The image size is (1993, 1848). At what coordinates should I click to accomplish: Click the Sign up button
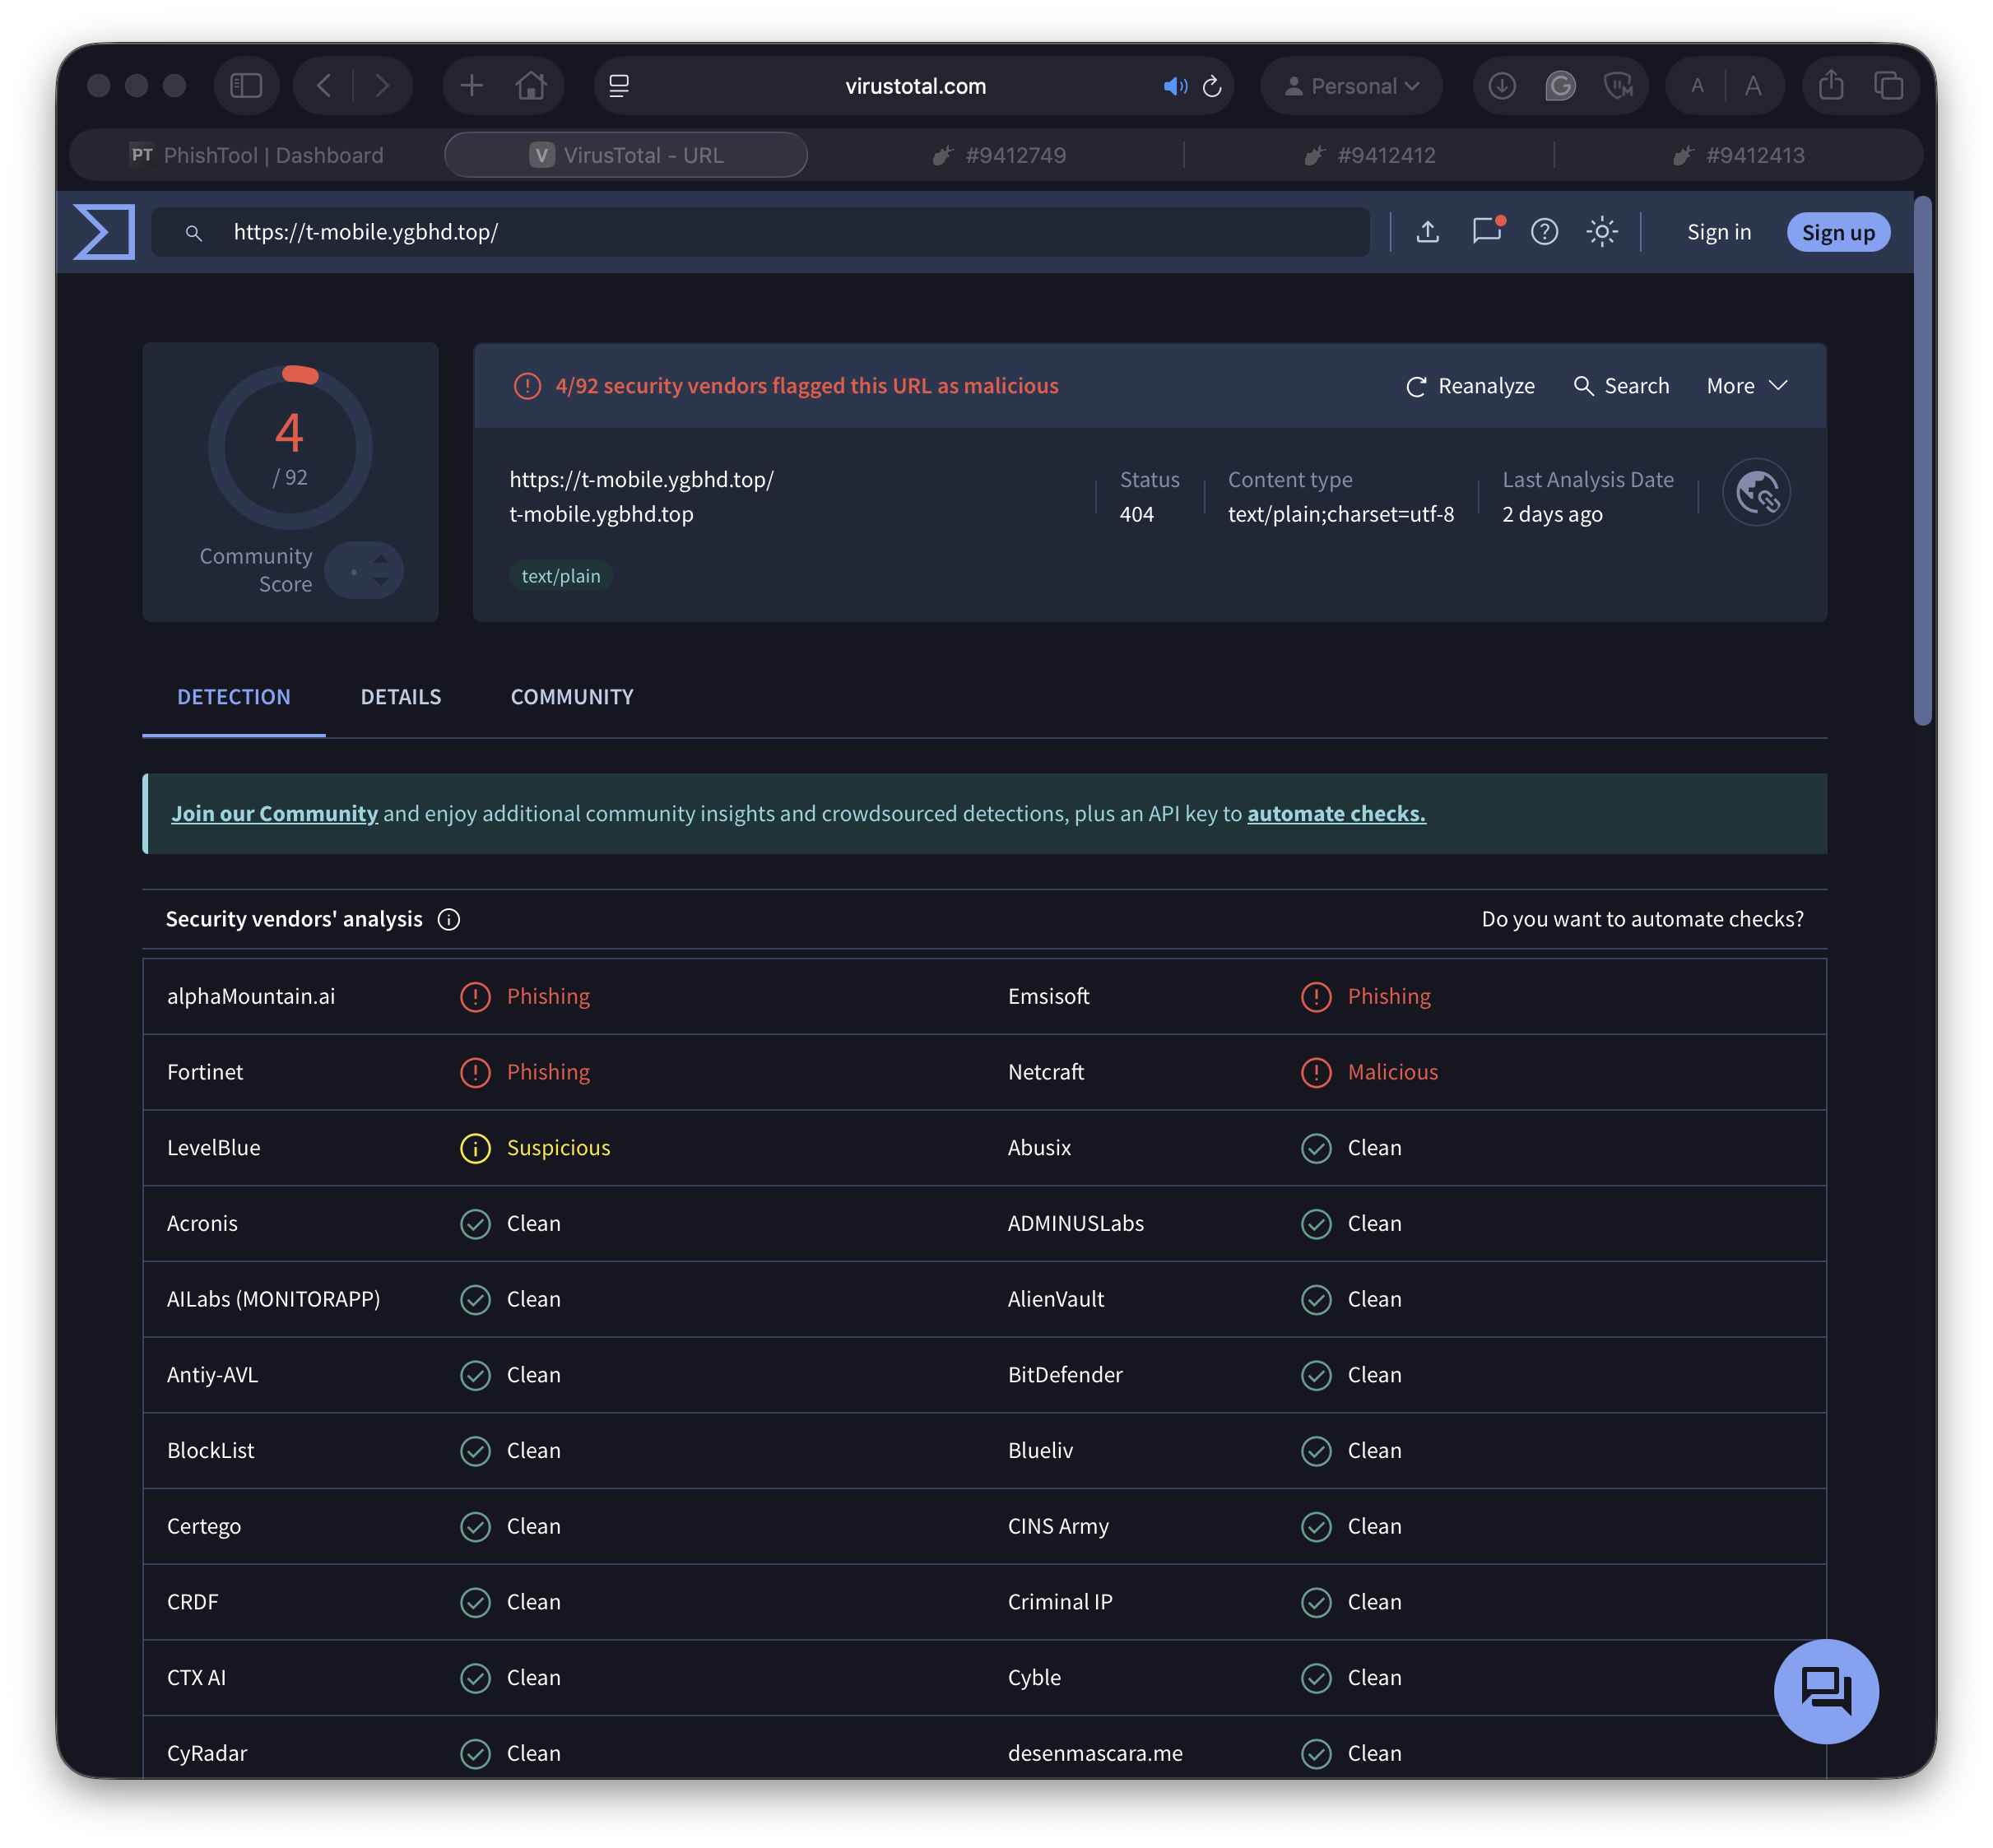[x=1838, y=232]
